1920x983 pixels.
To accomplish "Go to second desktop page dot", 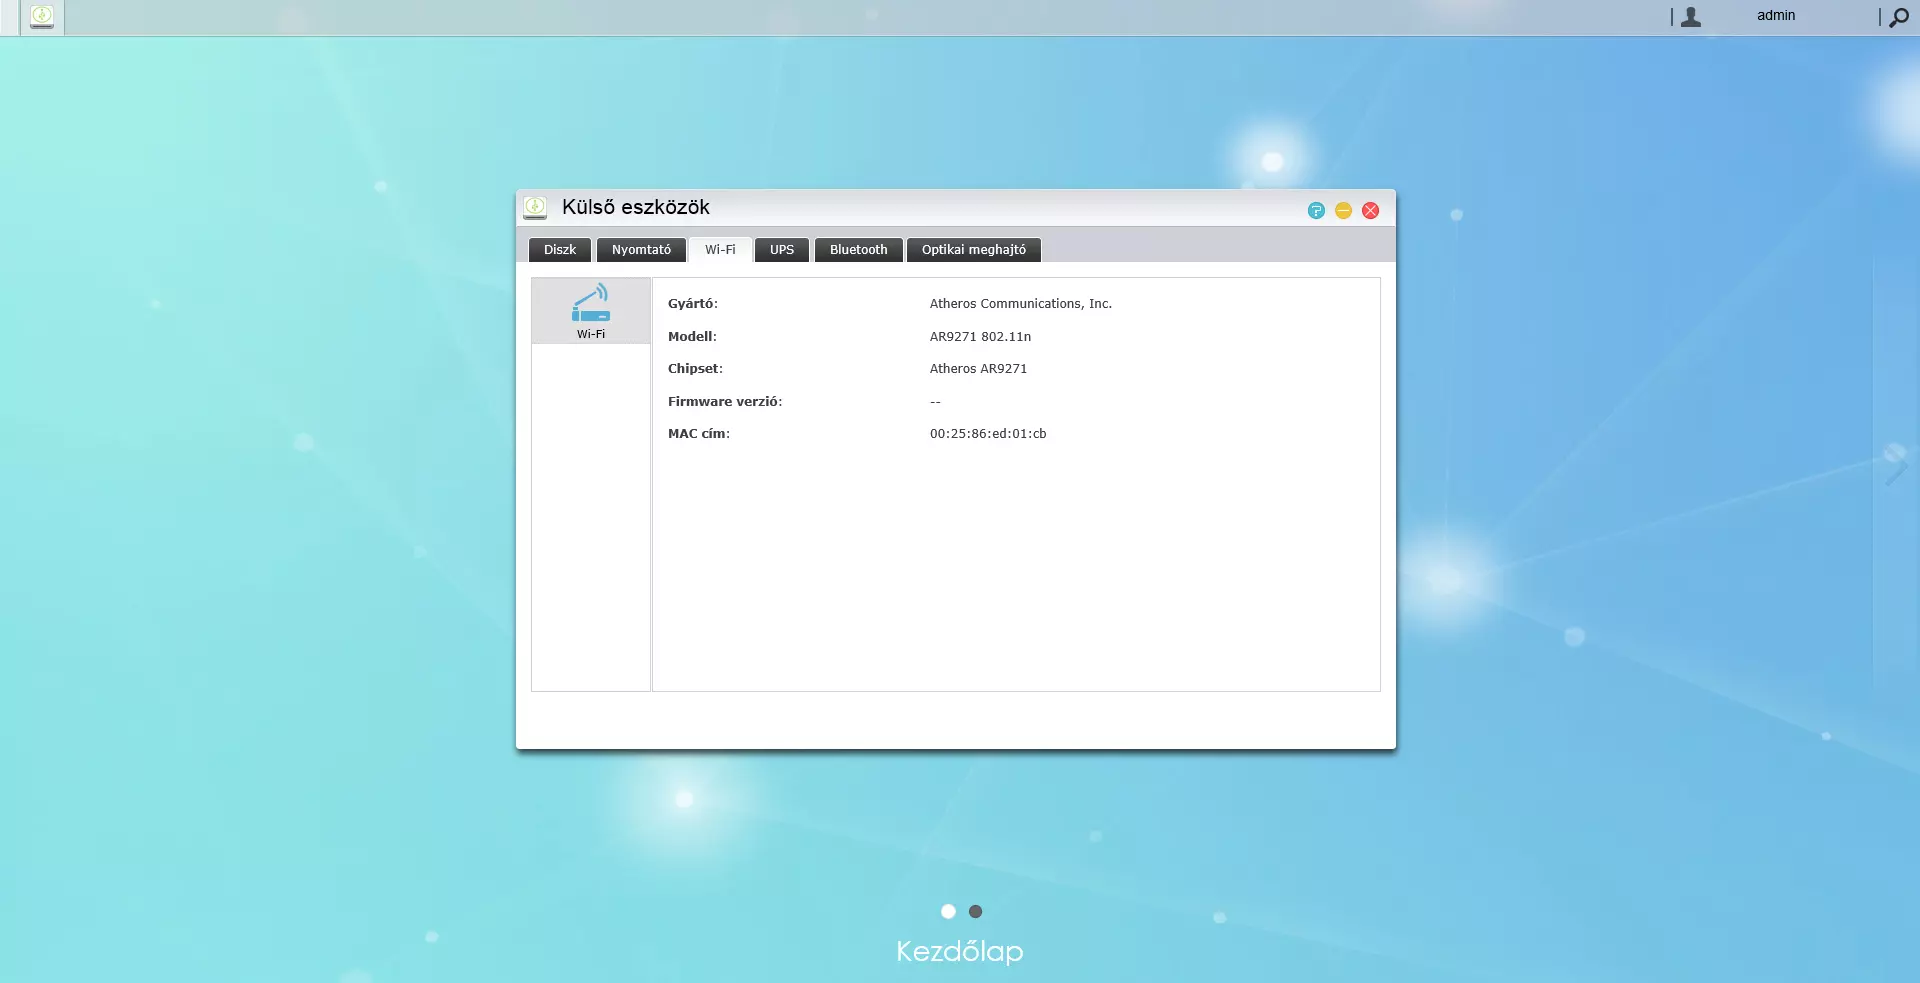I will [x=976, y=911].
